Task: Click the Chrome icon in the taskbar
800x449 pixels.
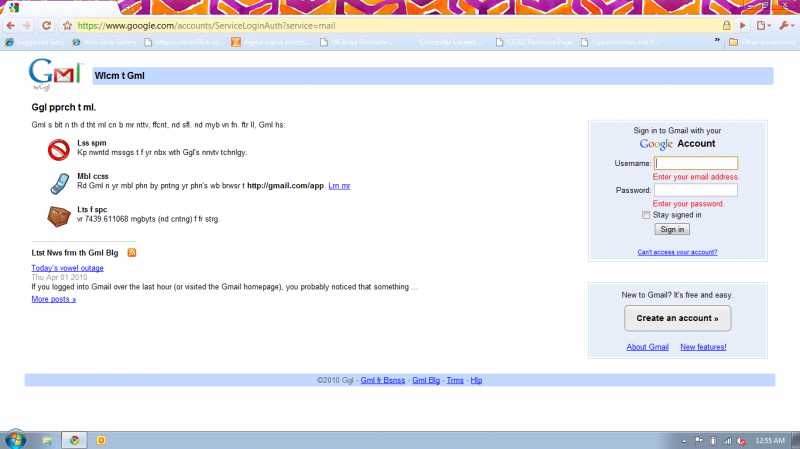Action: click(x=74, y=440)
